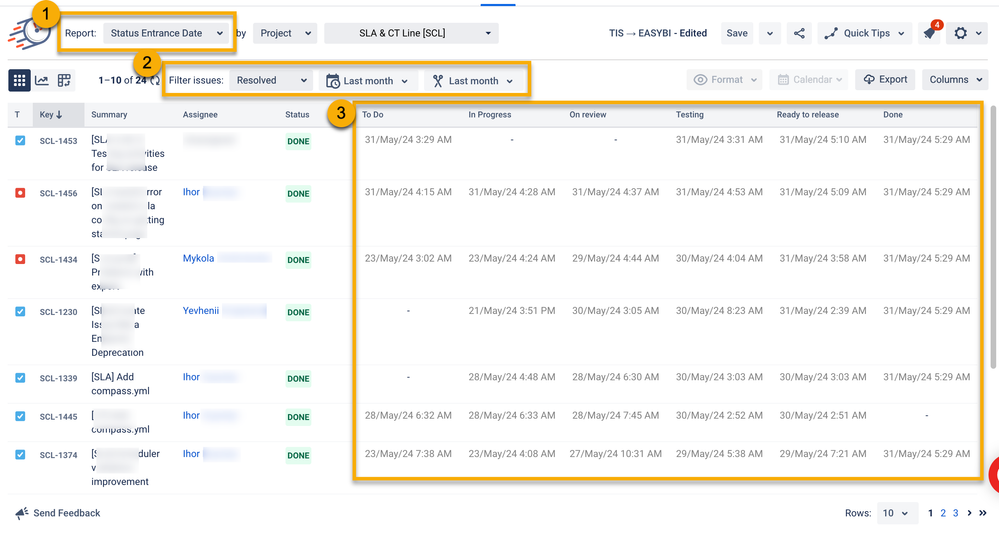Click the task type icon for SCL-1230
Viewport: 999px width, 535px height.
click(x=20, y=311)
